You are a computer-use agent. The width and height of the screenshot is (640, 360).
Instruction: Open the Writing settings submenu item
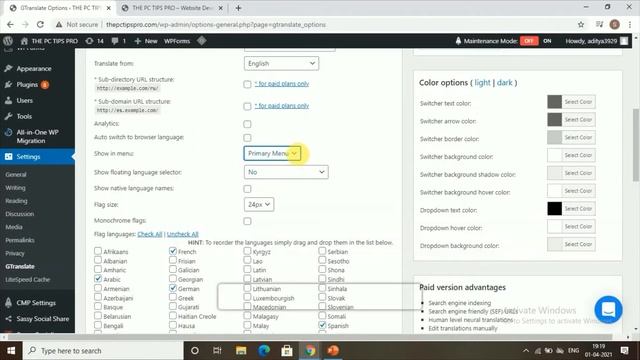(x=16, y=188)
